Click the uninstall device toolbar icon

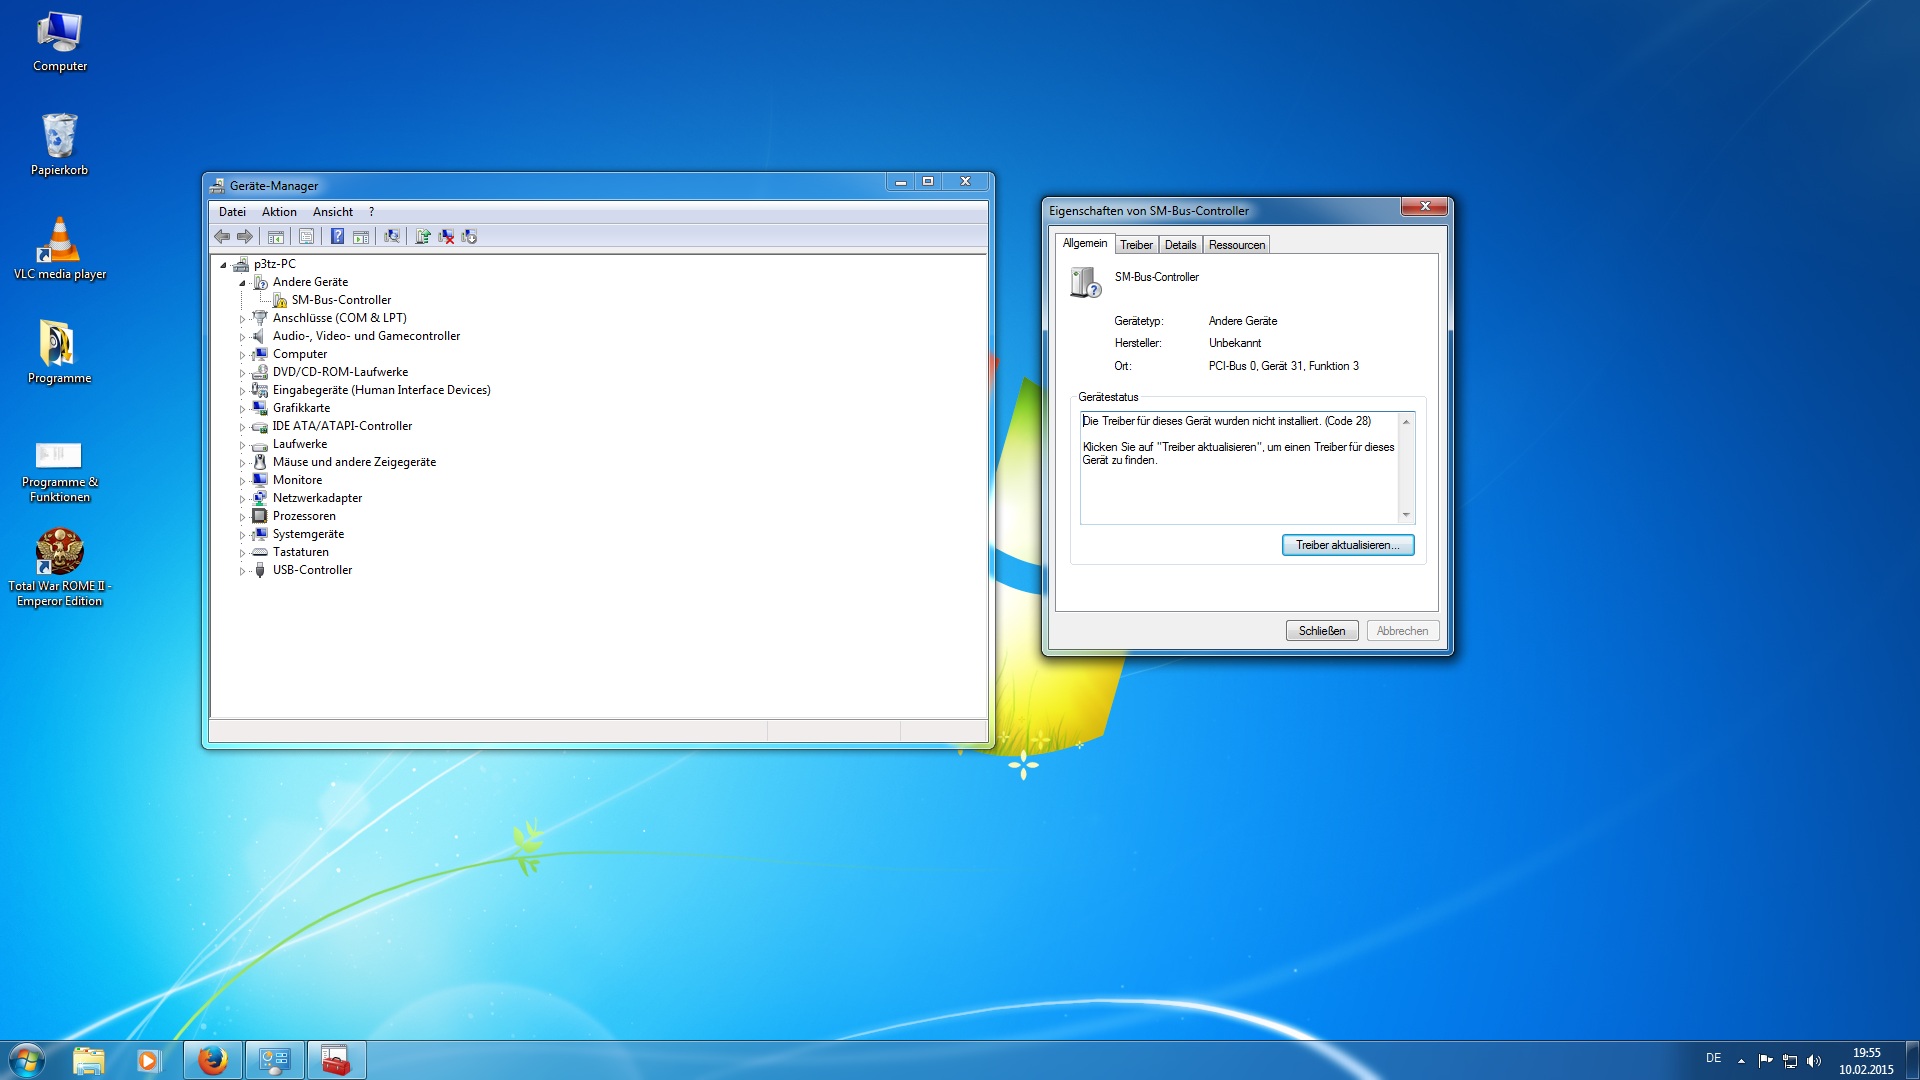tap(446, 237)
